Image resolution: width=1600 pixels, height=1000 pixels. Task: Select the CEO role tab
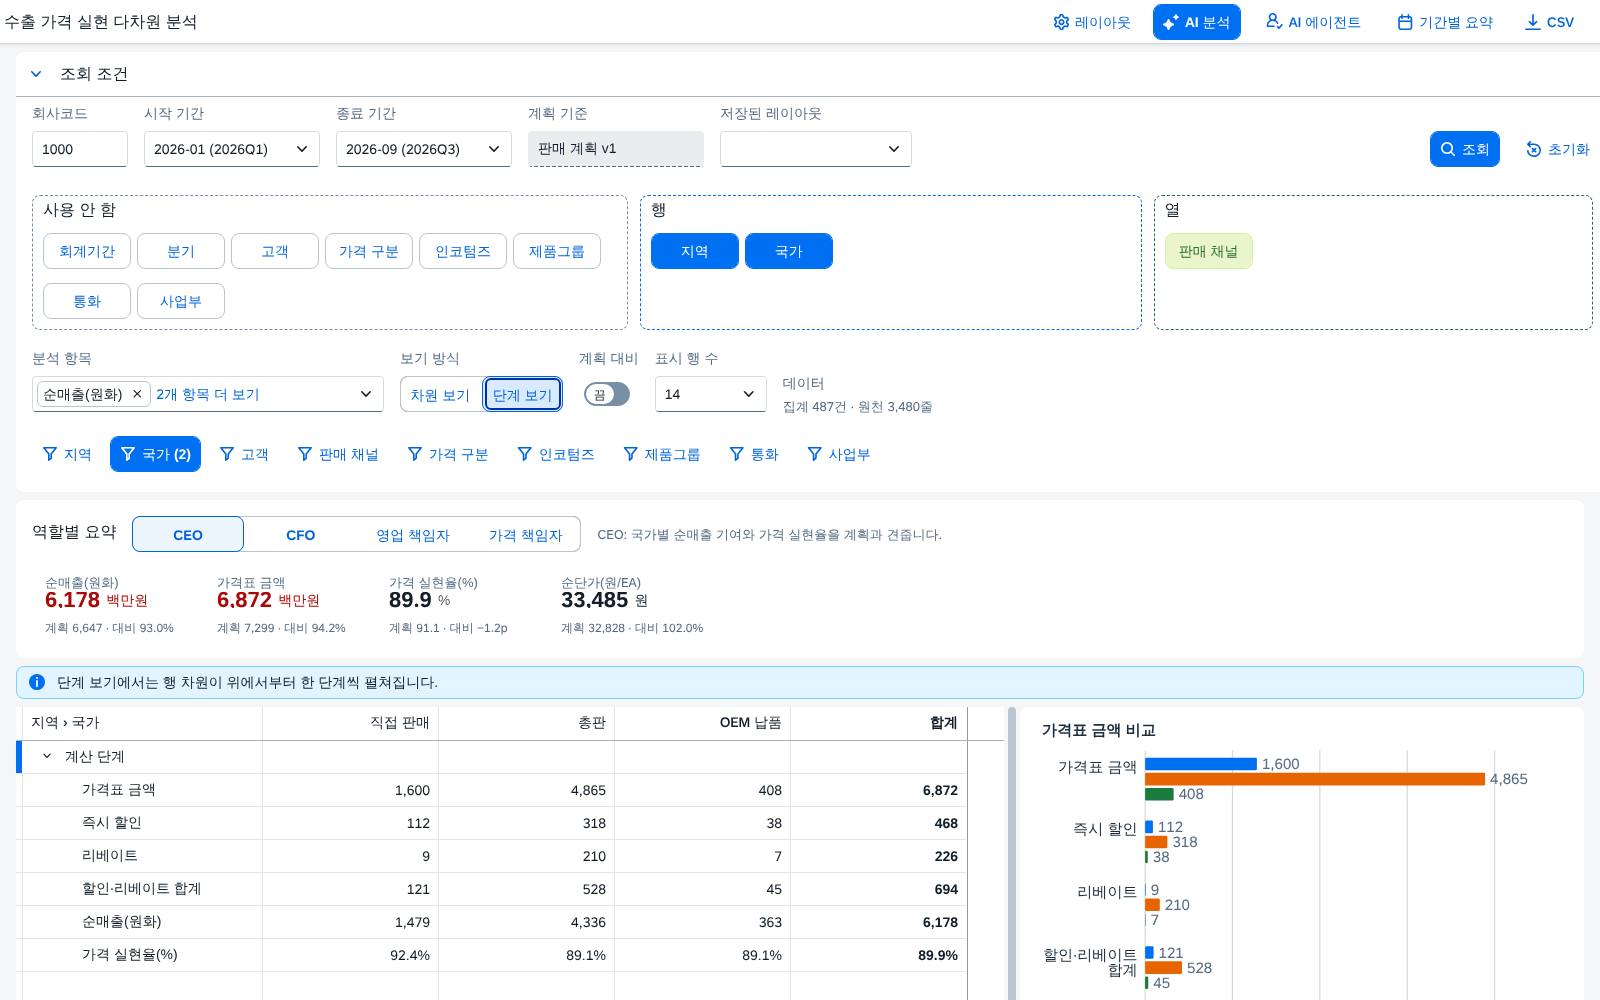coord(188,535)
